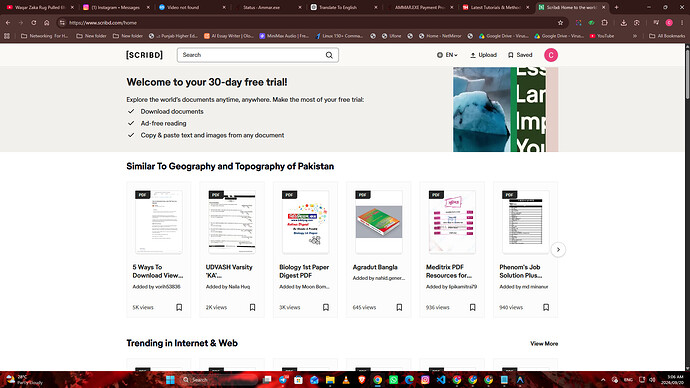Open UDVASH Varsity 'KA' document thumbnail
Image resolution: width=690 pixels, height=388 pixels.
[x=232, y=222]
